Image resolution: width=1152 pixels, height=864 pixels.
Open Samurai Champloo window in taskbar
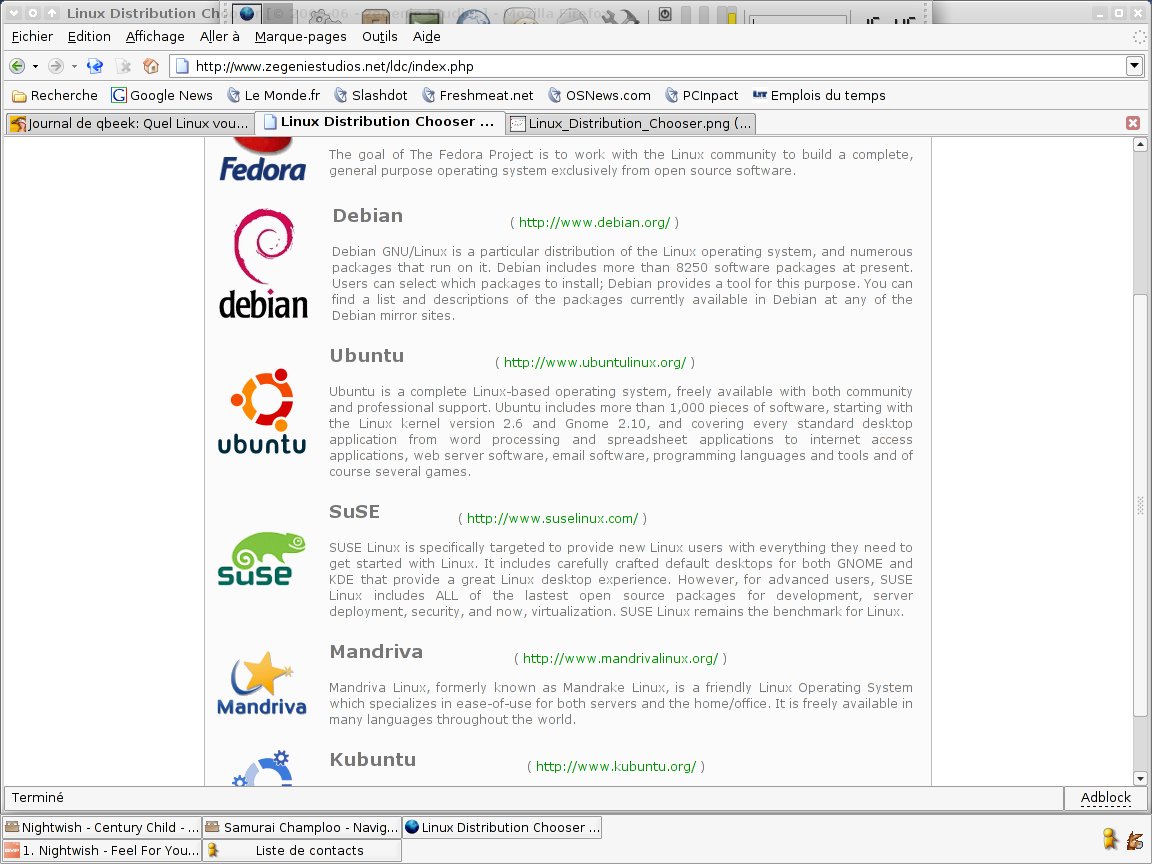301,827
